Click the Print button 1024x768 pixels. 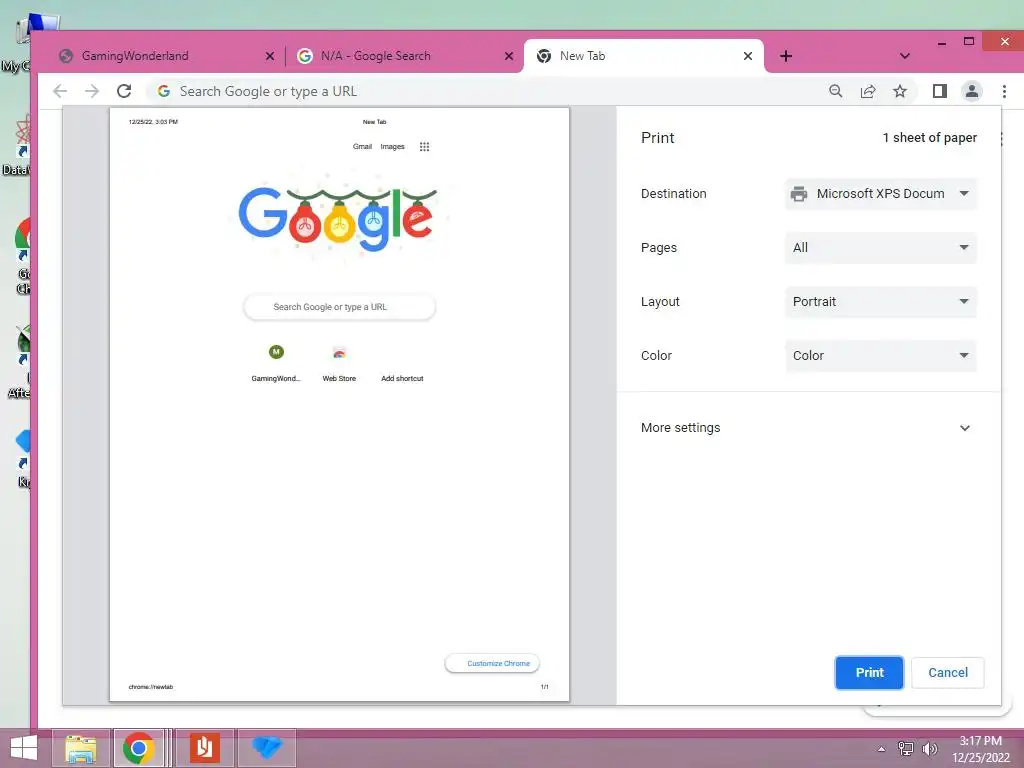pos(869,673)
